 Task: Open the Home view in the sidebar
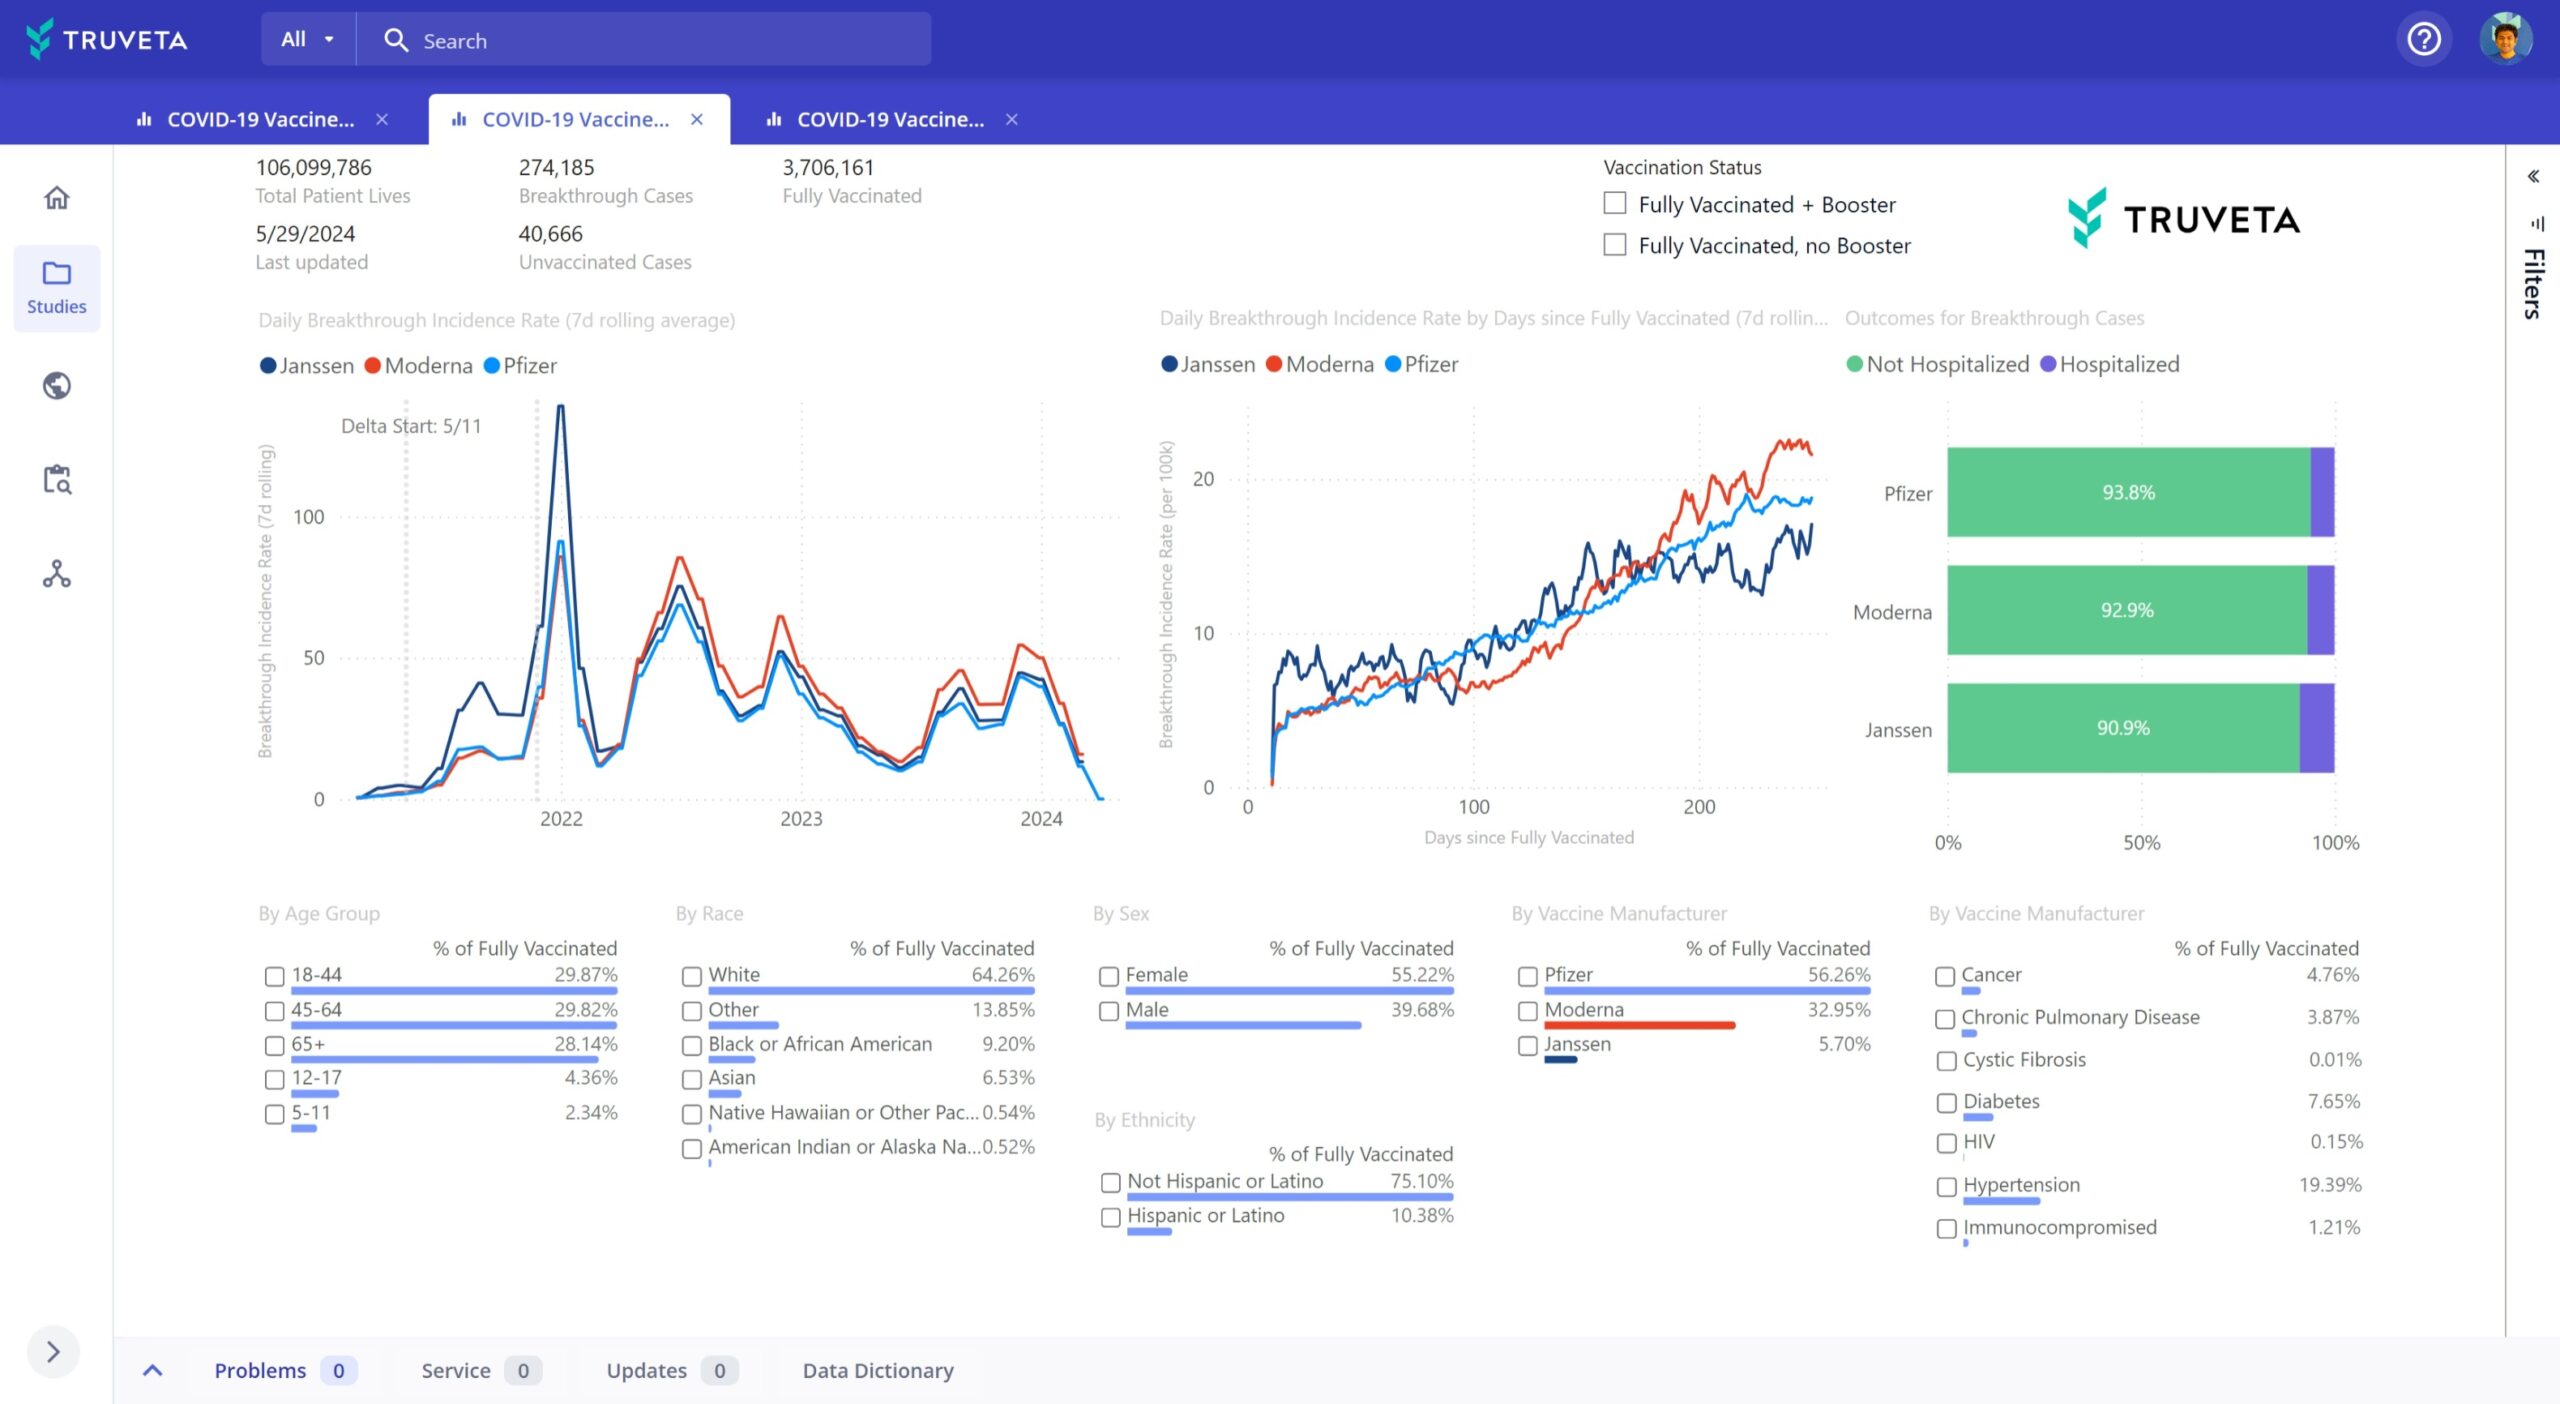pyautogui.click(x=57, y=199)
